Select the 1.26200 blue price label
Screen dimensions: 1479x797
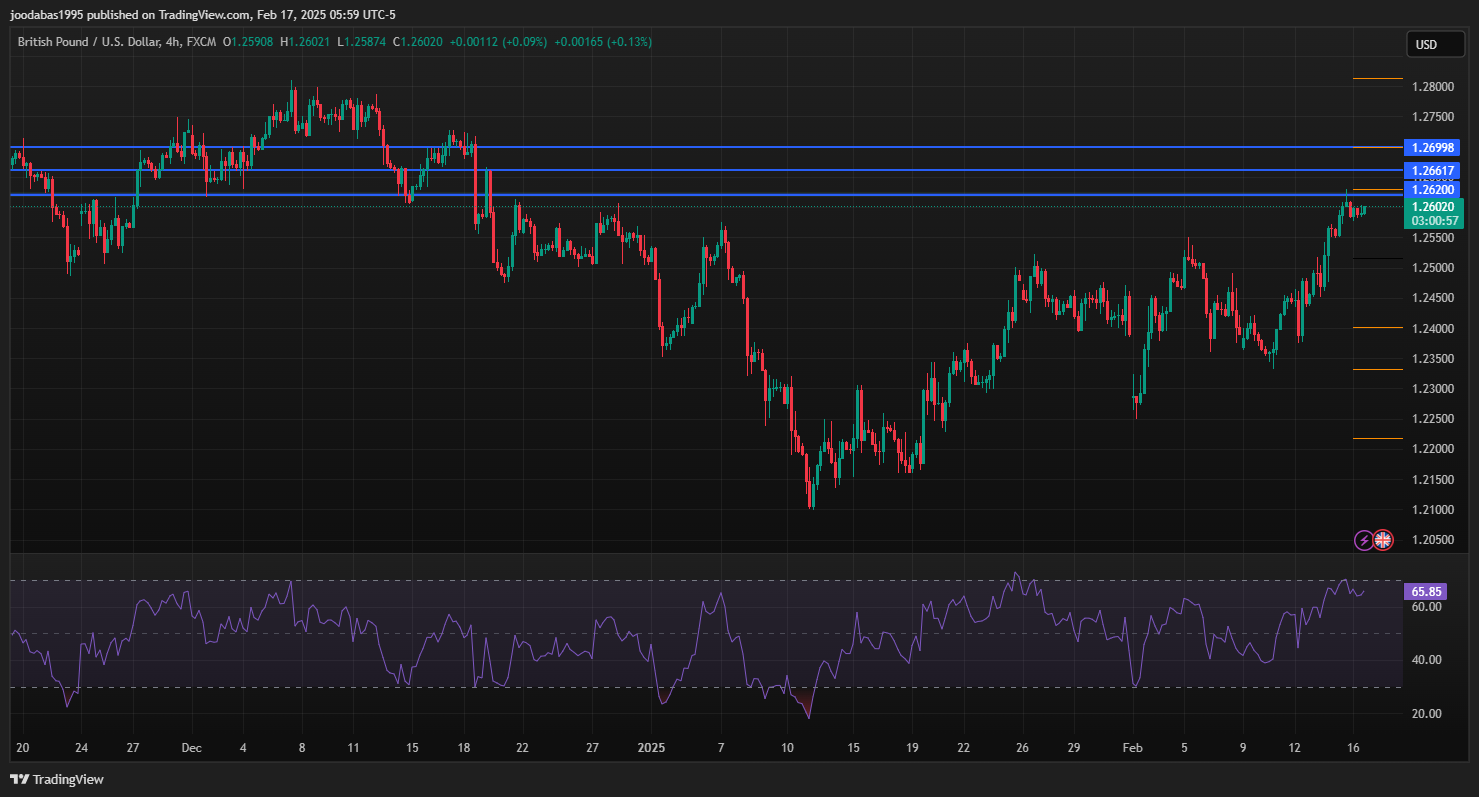(1434, 189)
